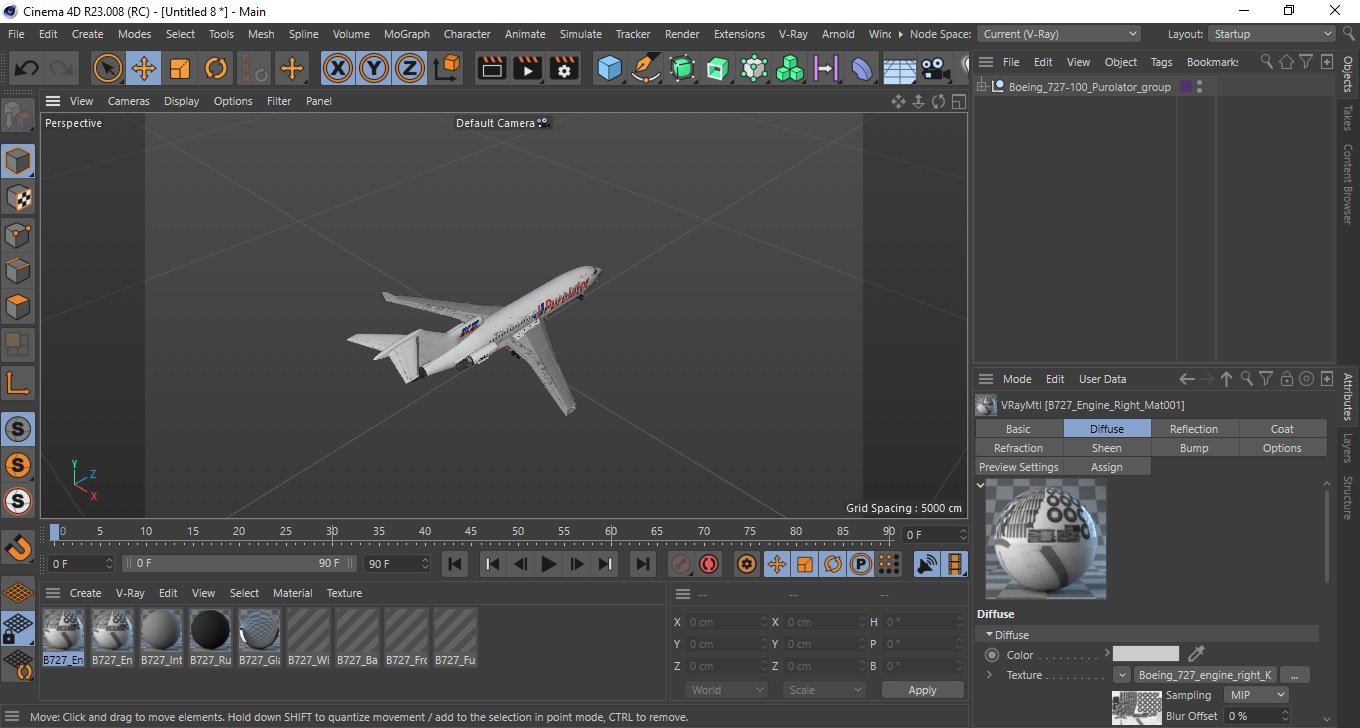Switch to the Reflection tab
This screenshot has height=728, width=1360.
click(x=1194, y=429)
